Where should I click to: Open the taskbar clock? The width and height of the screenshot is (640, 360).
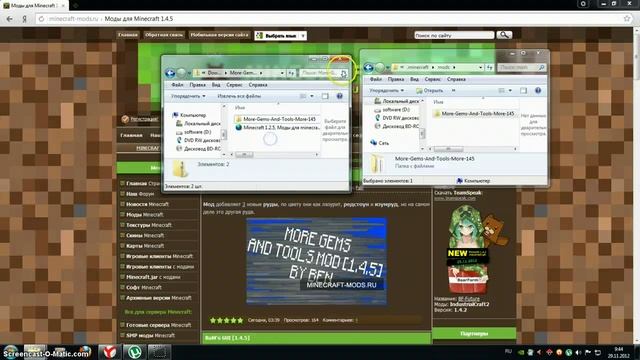coord(618,352)
